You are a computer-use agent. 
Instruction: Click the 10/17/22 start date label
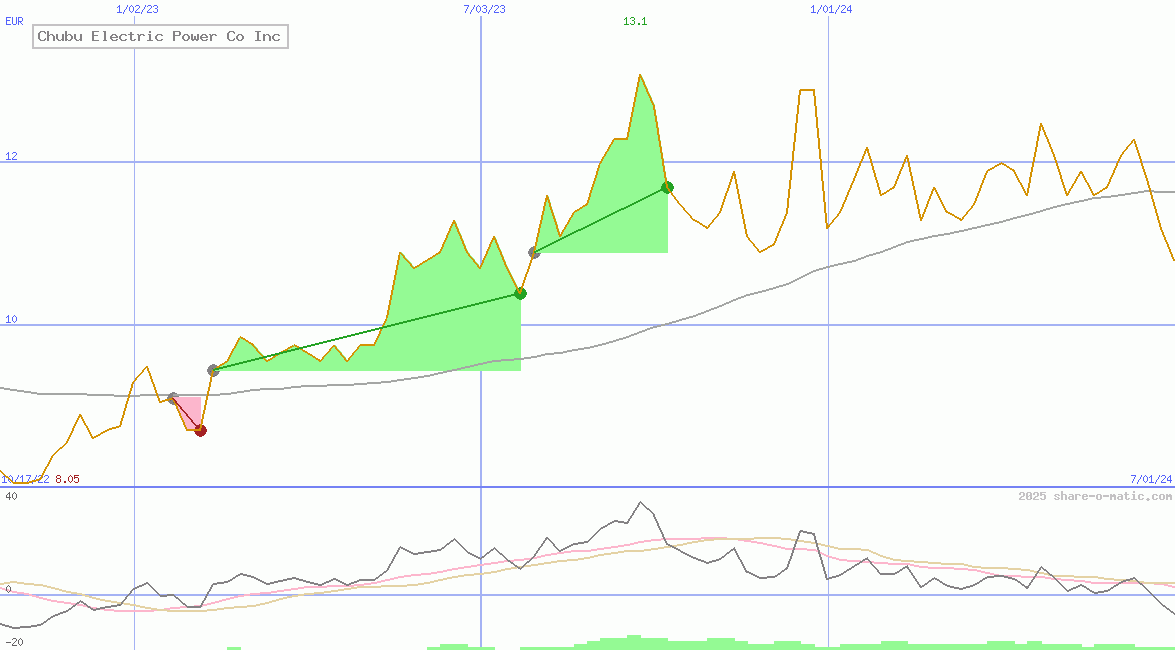click(25, 479)
